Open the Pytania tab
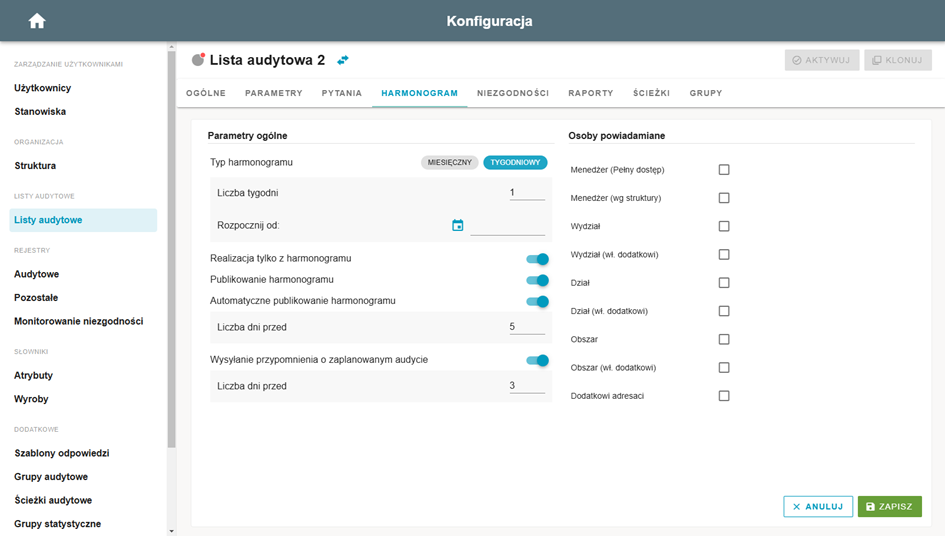This screenshot has height=536, width=945. pos(342,93)
